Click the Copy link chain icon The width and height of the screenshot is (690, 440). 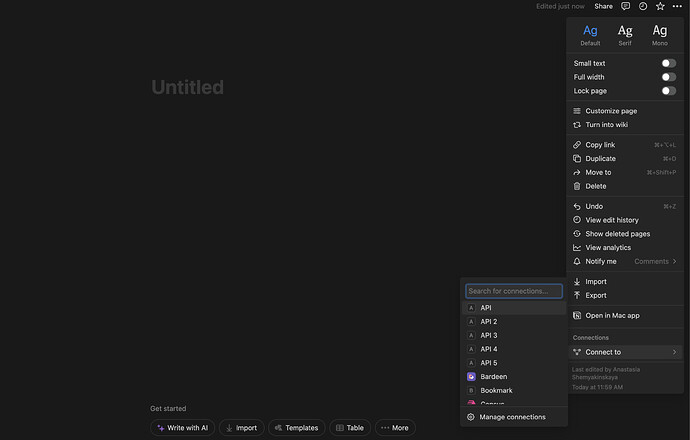pyautogui.click(x=577, y=145)
